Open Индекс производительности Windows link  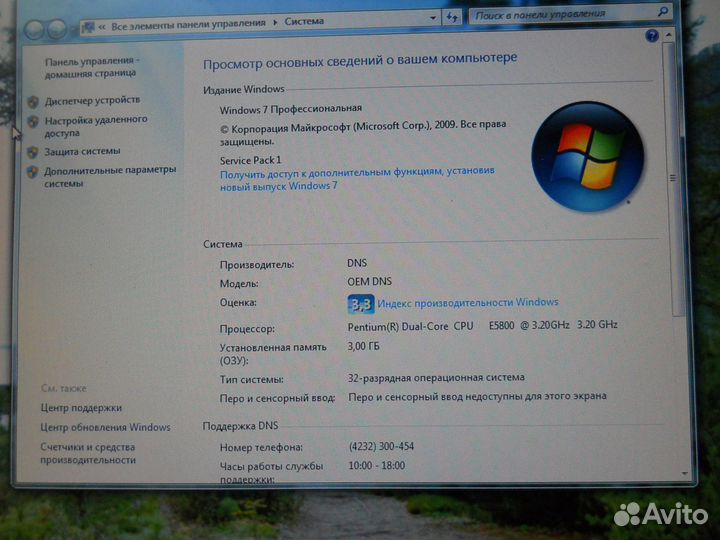pyautogui.click(x=468, y=303)
